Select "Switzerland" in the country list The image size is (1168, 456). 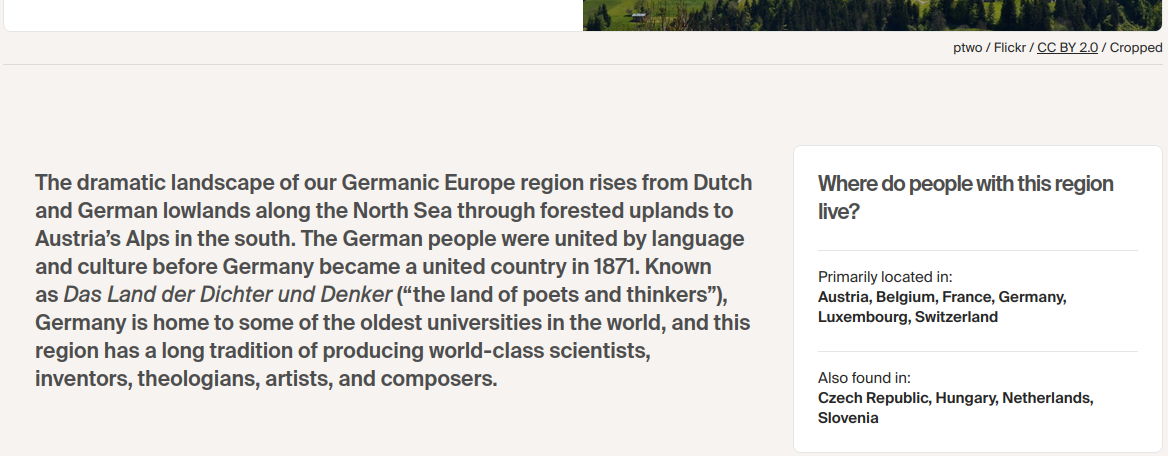point(958,317)
